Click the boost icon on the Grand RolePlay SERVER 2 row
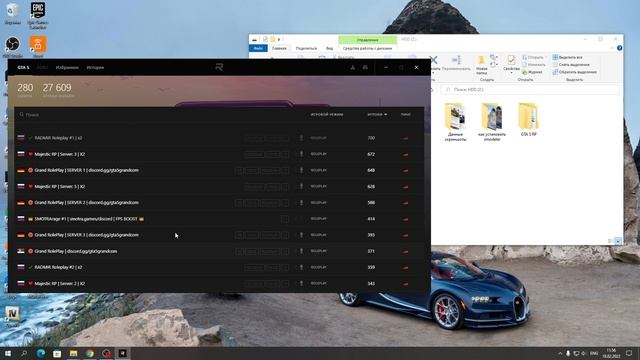 (x=302, y=203)
